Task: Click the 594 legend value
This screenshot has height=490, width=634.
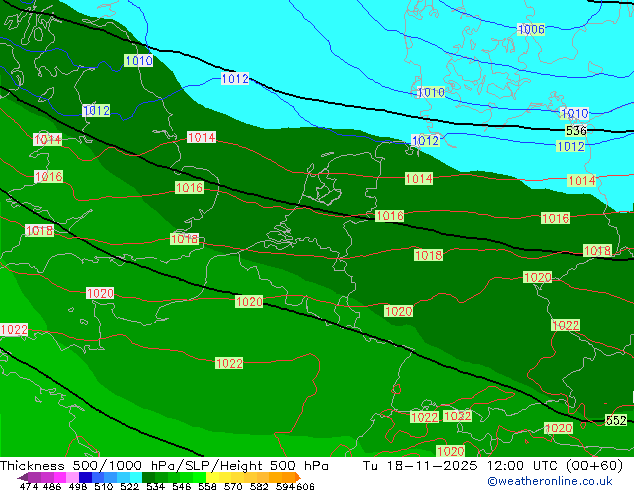Action: [x=285, y=486]
